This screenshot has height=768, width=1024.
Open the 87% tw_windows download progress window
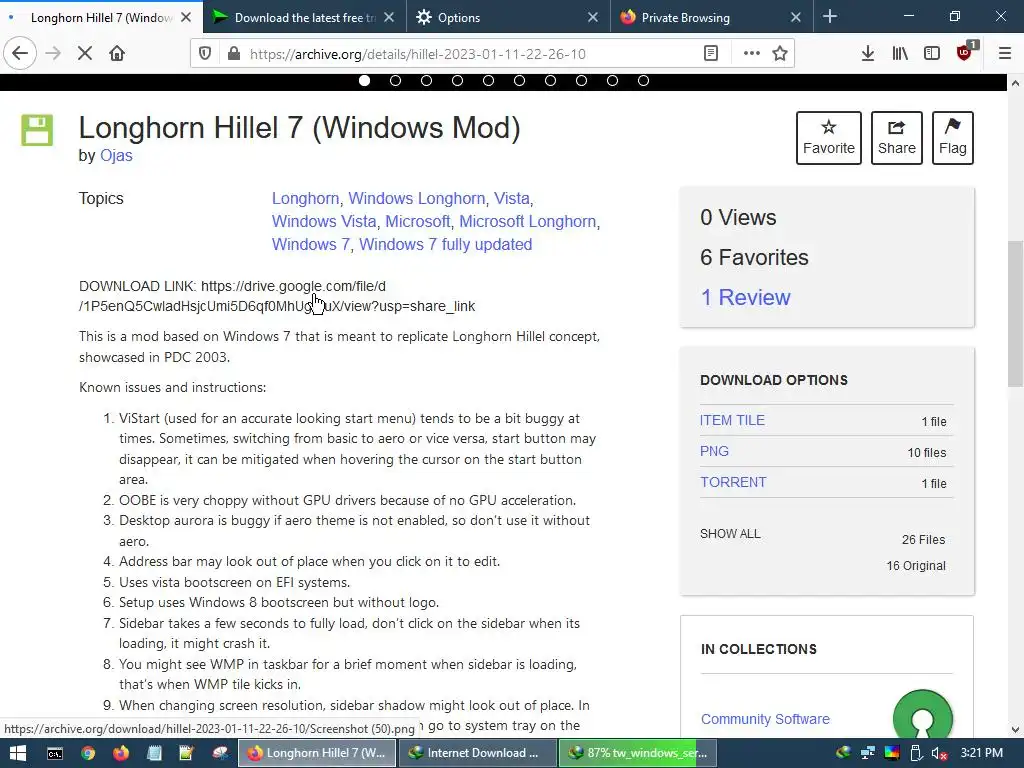click(638, 753)
